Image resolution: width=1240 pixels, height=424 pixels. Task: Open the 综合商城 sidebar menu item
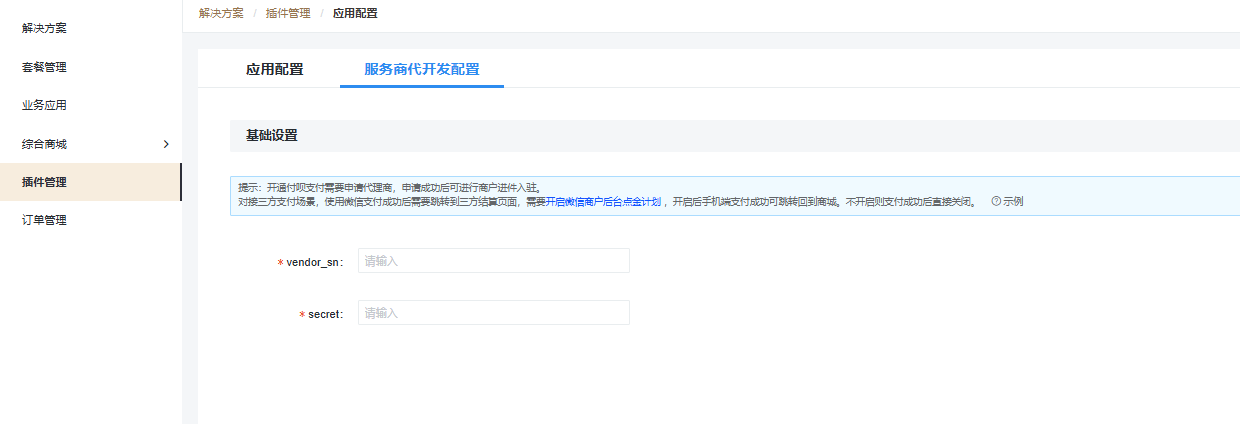coord(44,144)
